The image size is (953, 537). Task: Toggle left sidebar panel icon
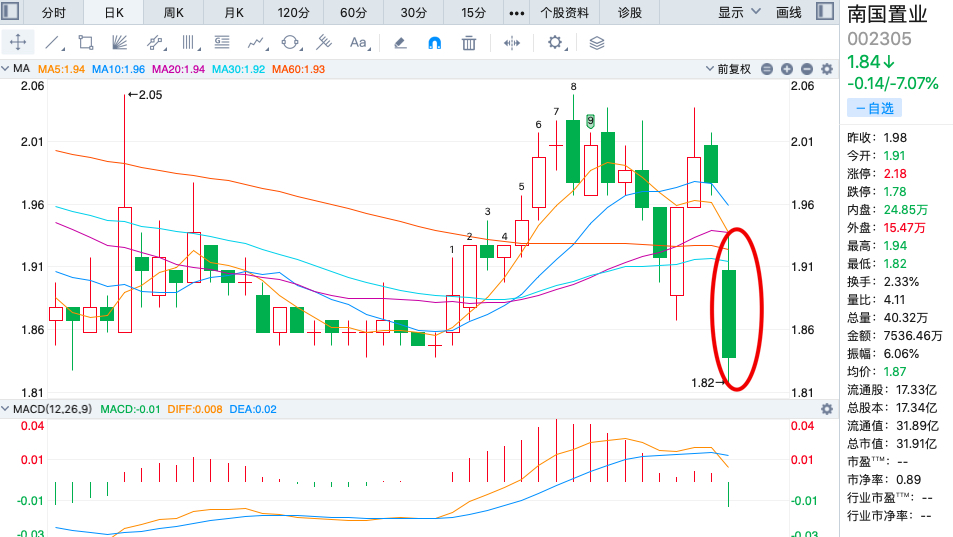10,11
